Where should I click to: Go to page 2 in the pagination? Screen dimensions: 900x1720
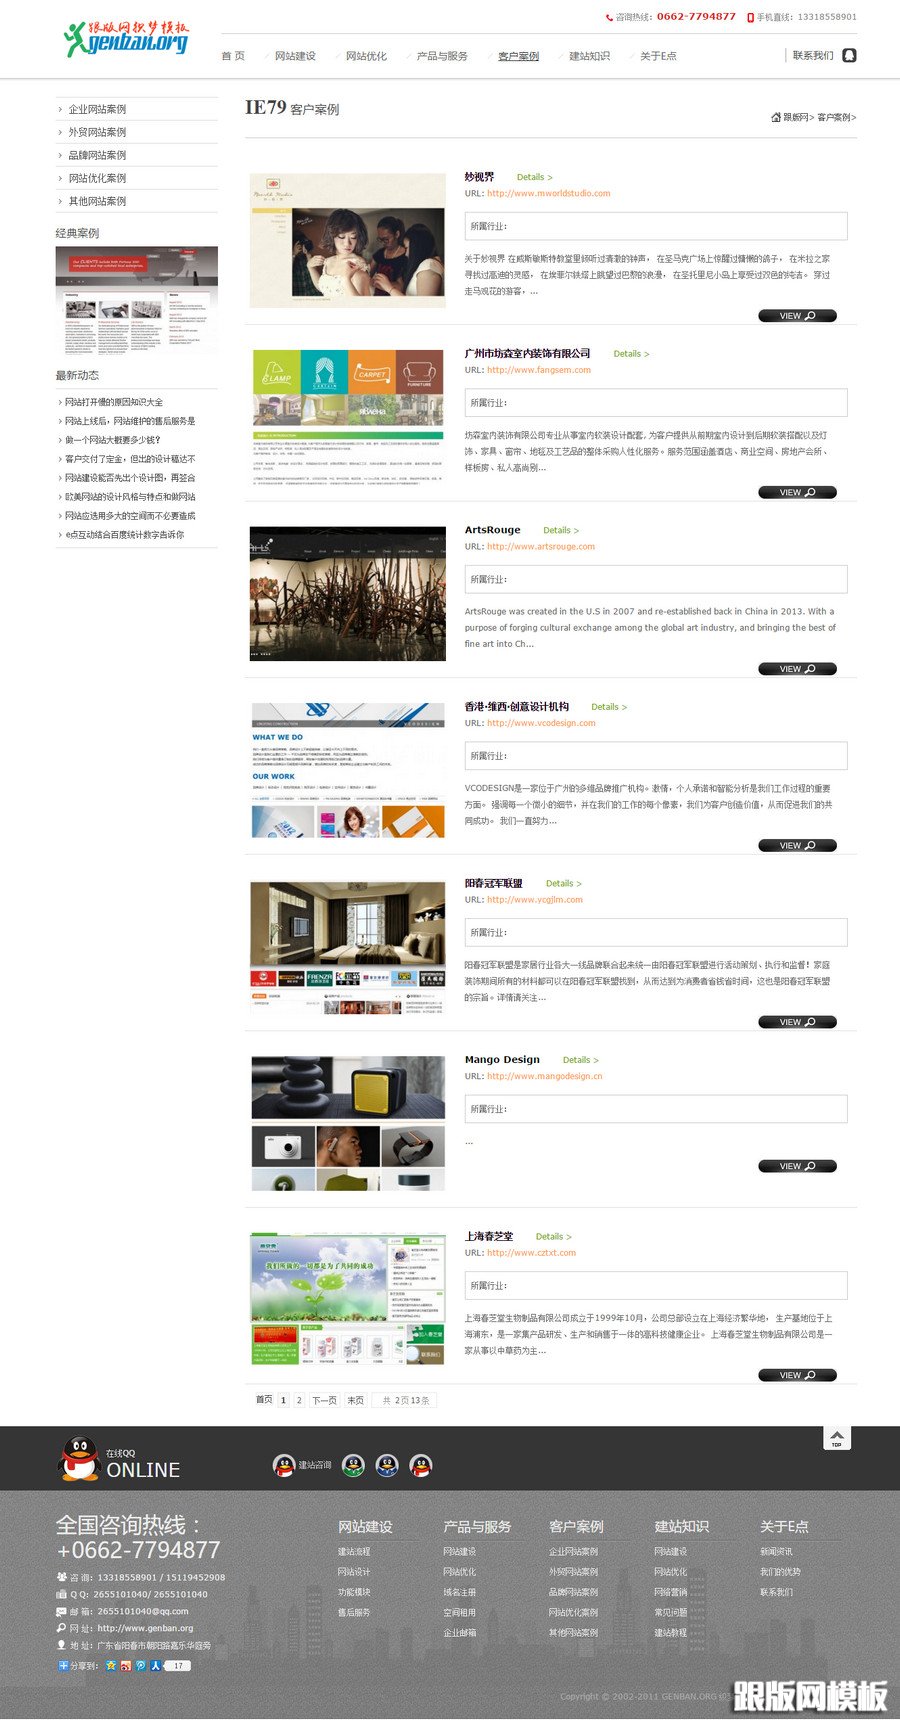point(299,1400)
